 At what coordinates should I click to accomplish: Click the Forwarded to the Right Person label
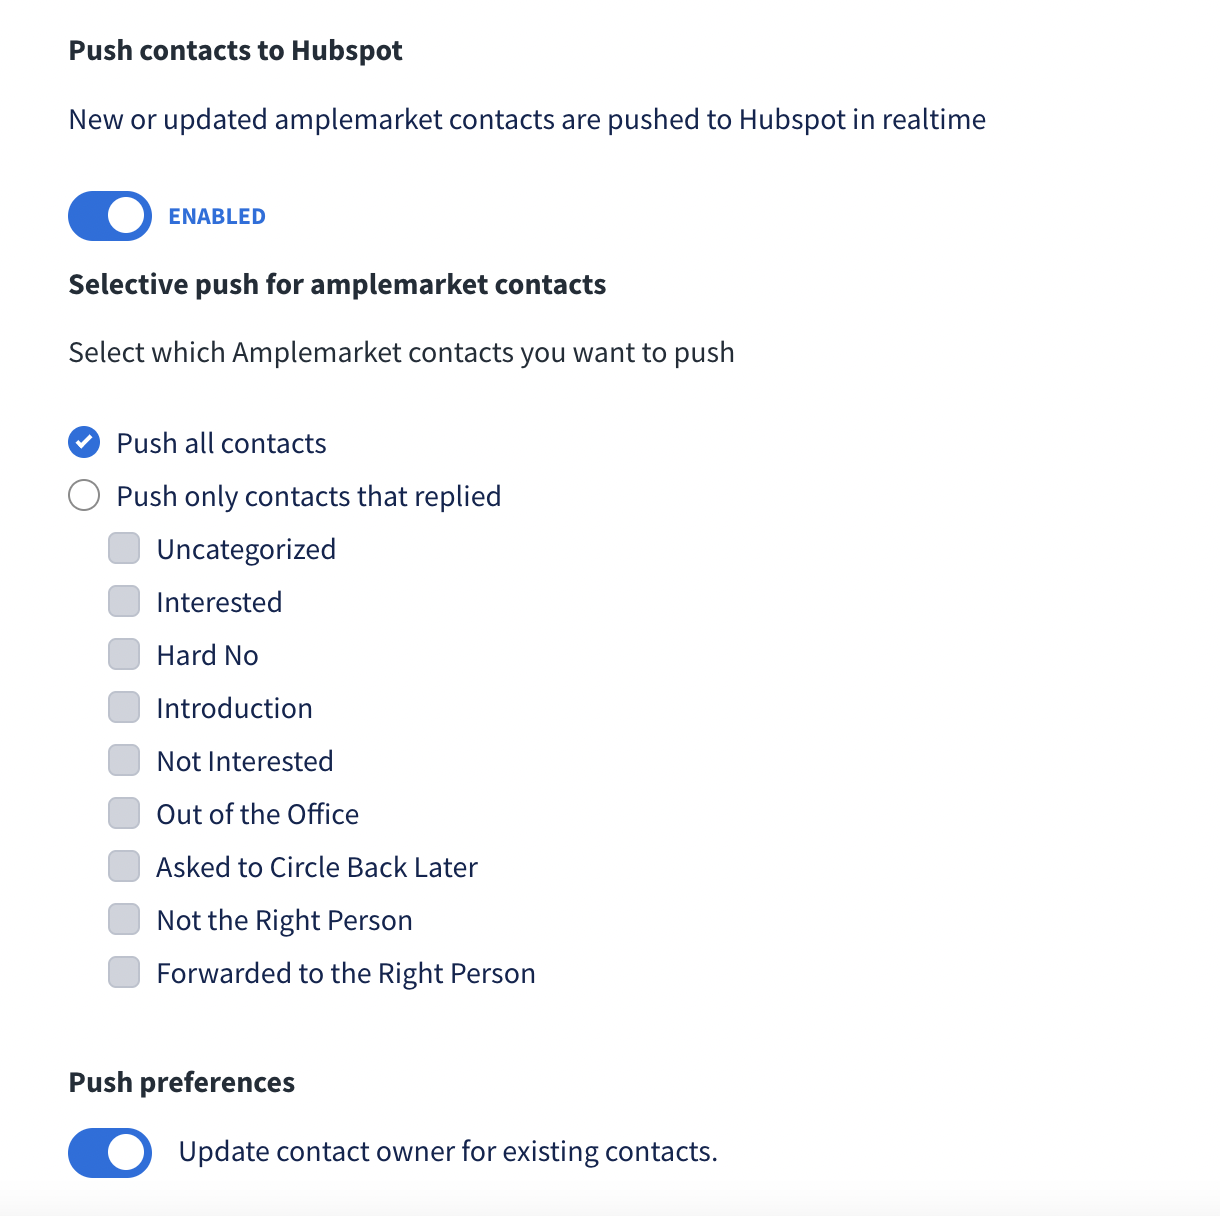(345, 973)
